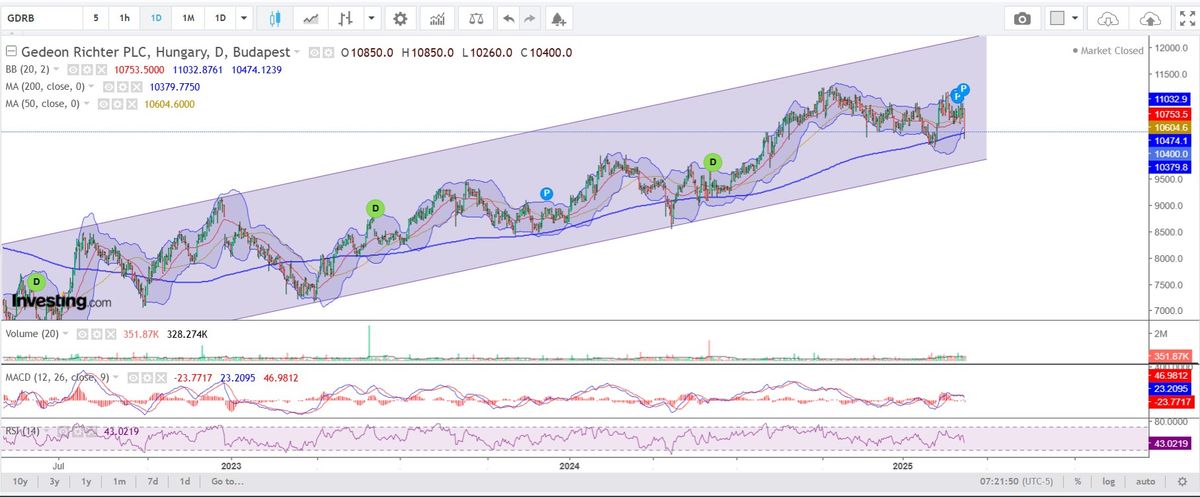Image resolution: width=1200 pixels, height=497 pixels.
Task: Expand the time interval dropdown arrow
Action: point(243,19)
